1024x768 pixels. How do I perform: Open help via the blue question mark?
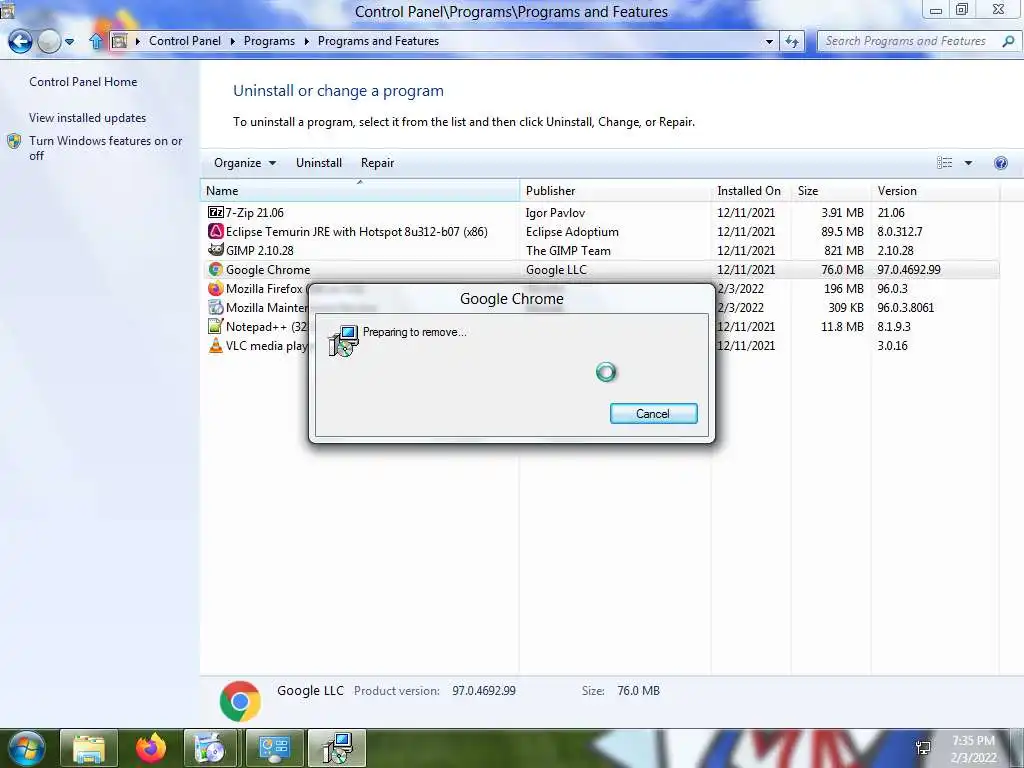(1000, 163)
